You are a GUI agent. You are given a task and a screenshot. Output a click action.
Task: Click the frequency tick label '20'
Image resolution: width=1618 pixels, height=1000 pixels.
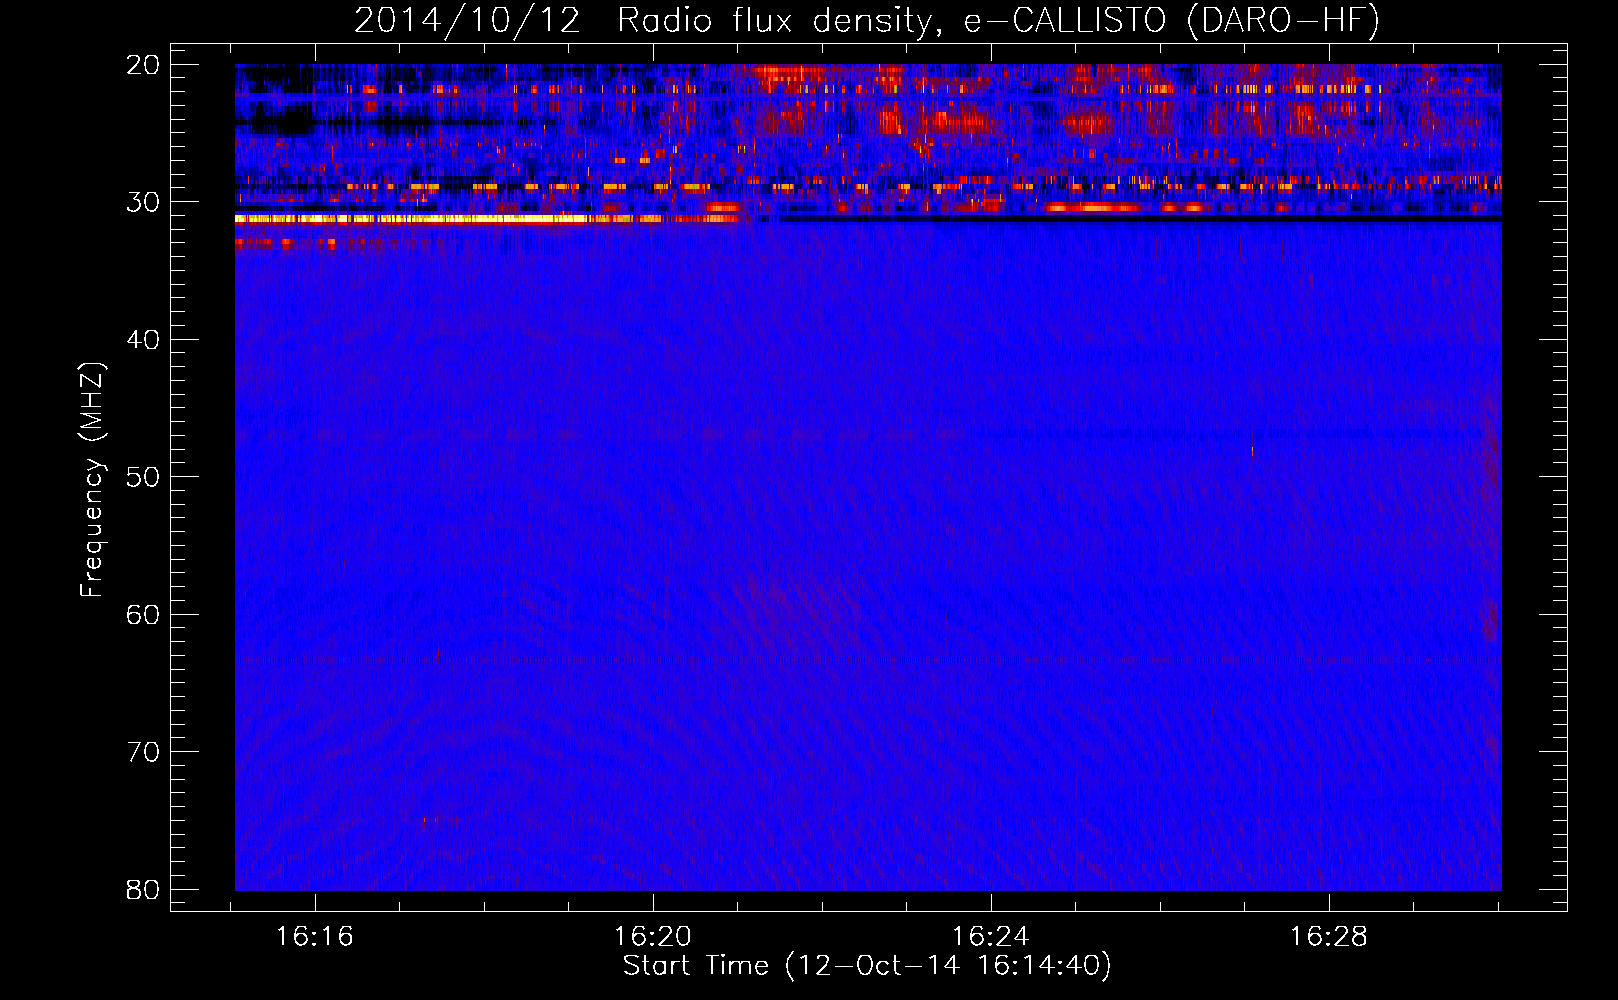tap(144, 65)
